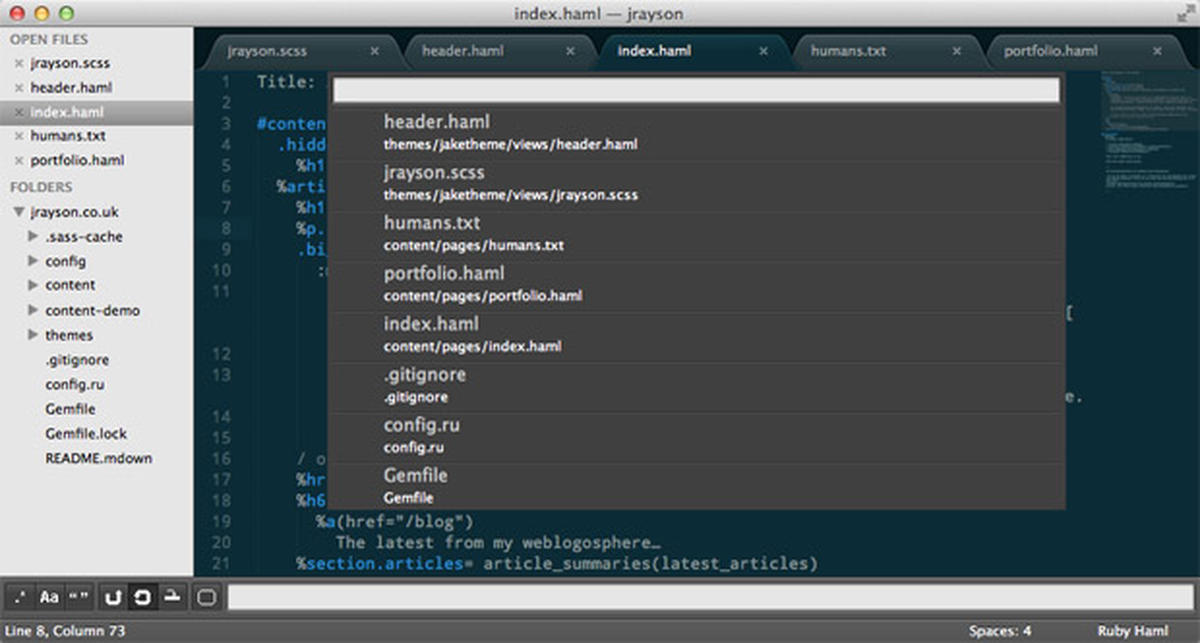Viewport: 1200px width, 643px height.
Task: Close humans.txt via sidebar x icon
Action: tap(19, 136)
